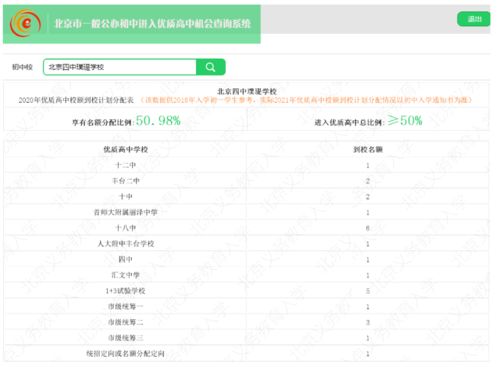Click the ≥50% total ratio value
Screen dimensions: 499x367
(405, 120)
